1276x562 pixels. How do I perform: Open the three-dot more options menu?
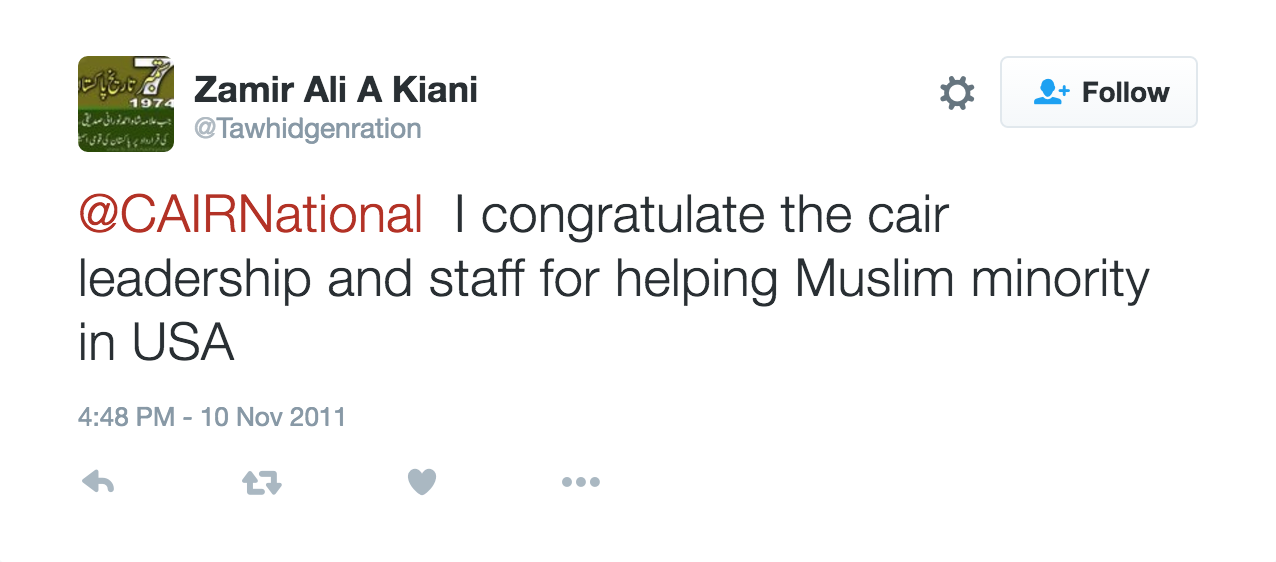click(580, 483)
